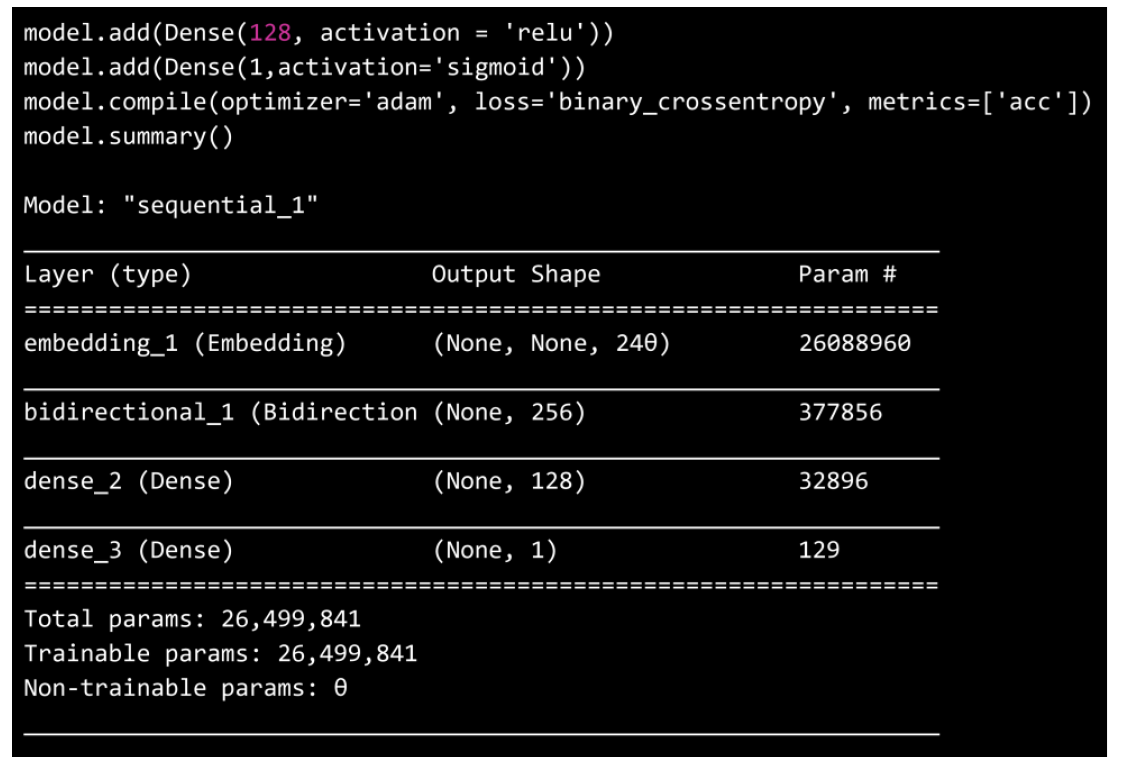Click the Param # column header
The width and height of the screenshot is (1122, 759).
[x=847, y=275]
